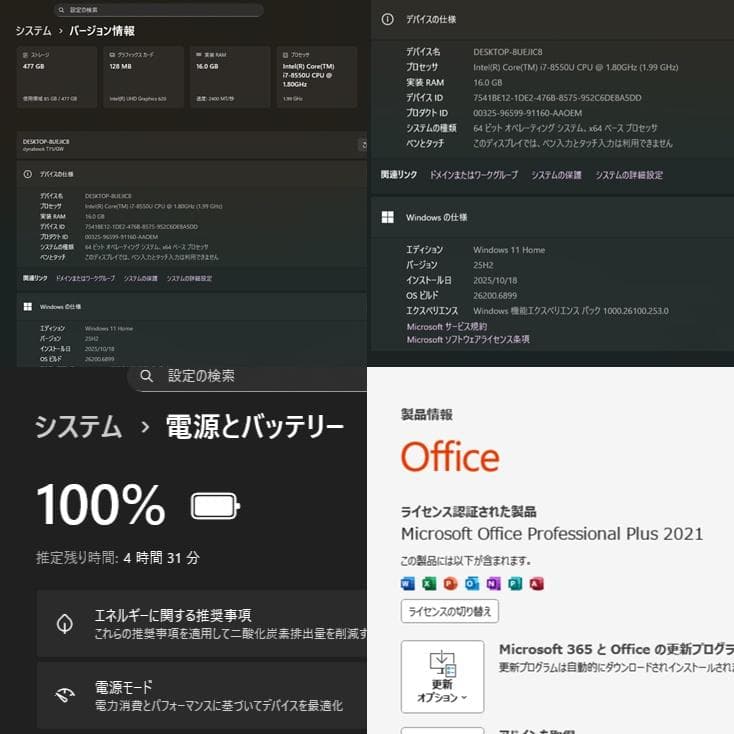The height and width of the screenshot is (734, 734).
Task: Click the search magnifier on the small バージョン情報 page
Action: [61, 10]
